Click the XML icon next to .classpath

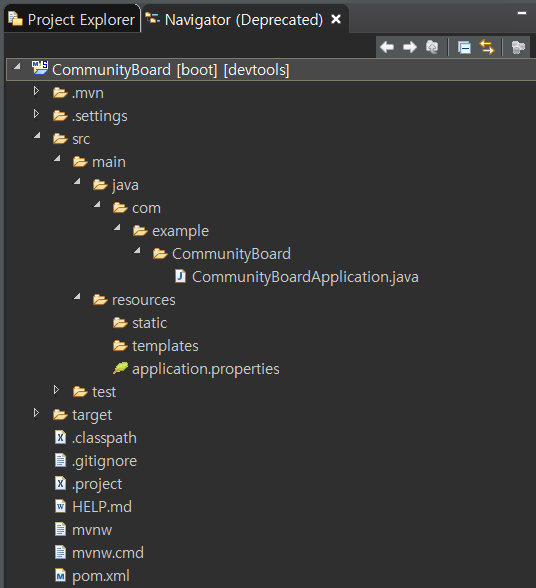60,437
